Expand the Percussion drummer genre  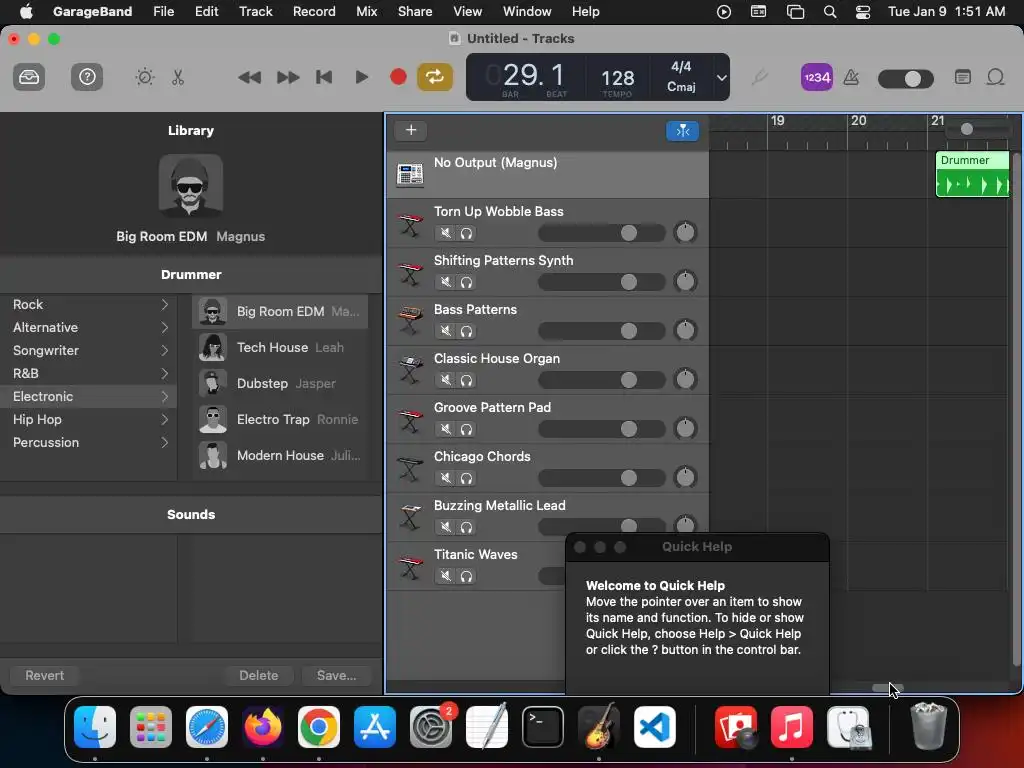point(165,443)
